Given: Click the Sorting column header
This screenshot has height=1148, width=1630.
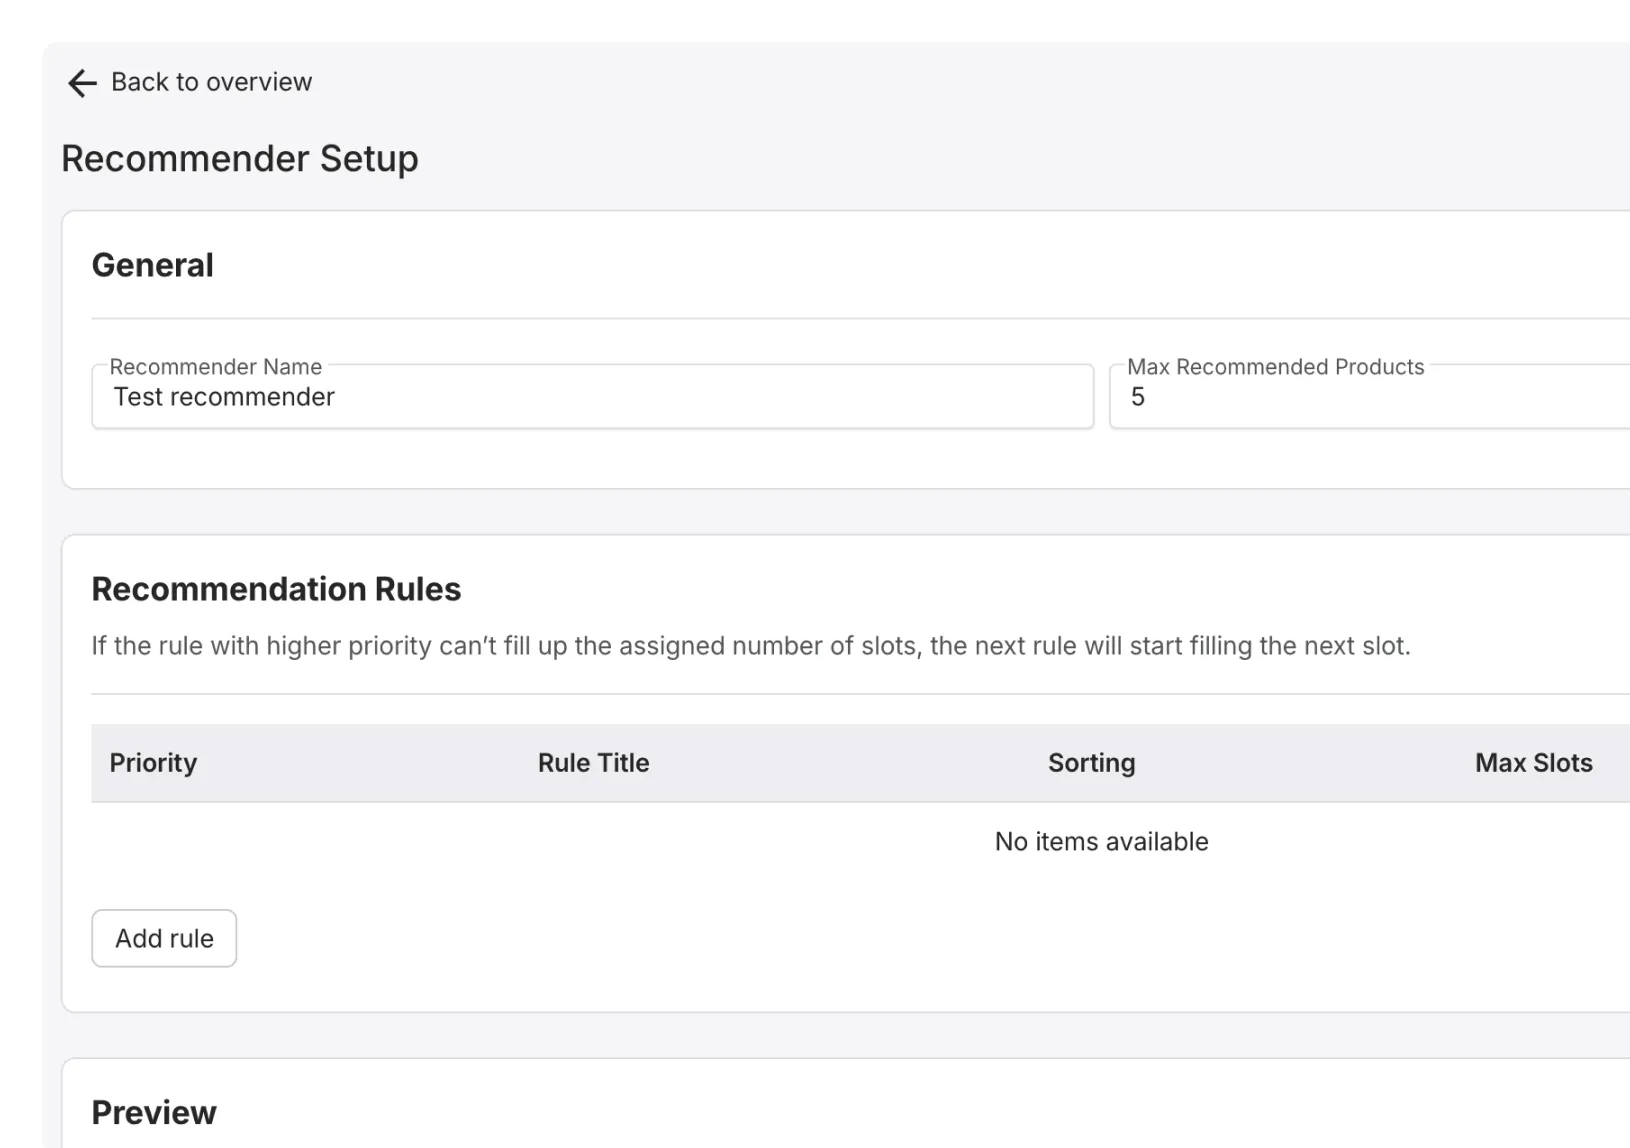Looking at the screenshot, I should (x=1091, y=763).
